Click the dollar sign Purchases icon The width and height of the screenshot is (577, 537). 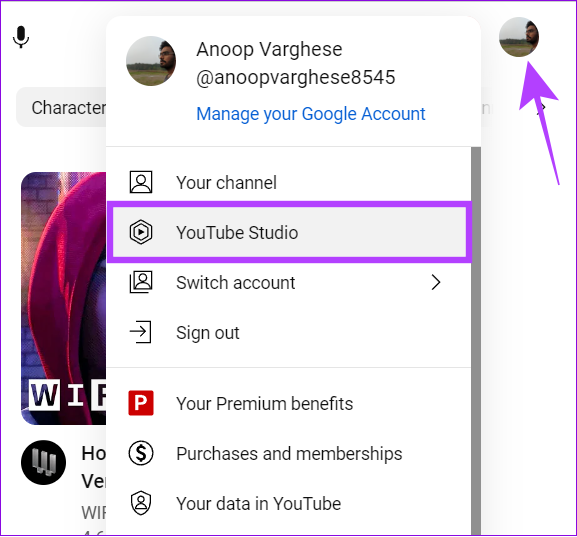pyautogui.click(x=141, y=453)
